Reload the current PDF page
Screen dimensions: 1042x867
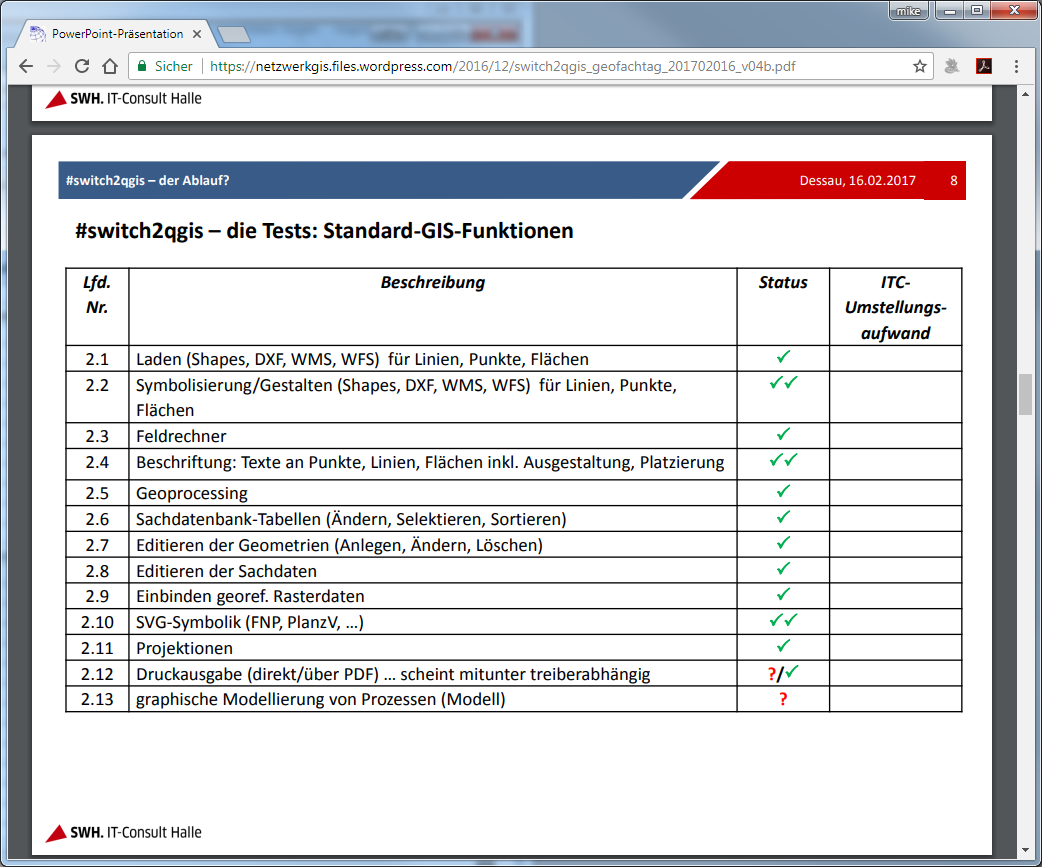(82, 66)
